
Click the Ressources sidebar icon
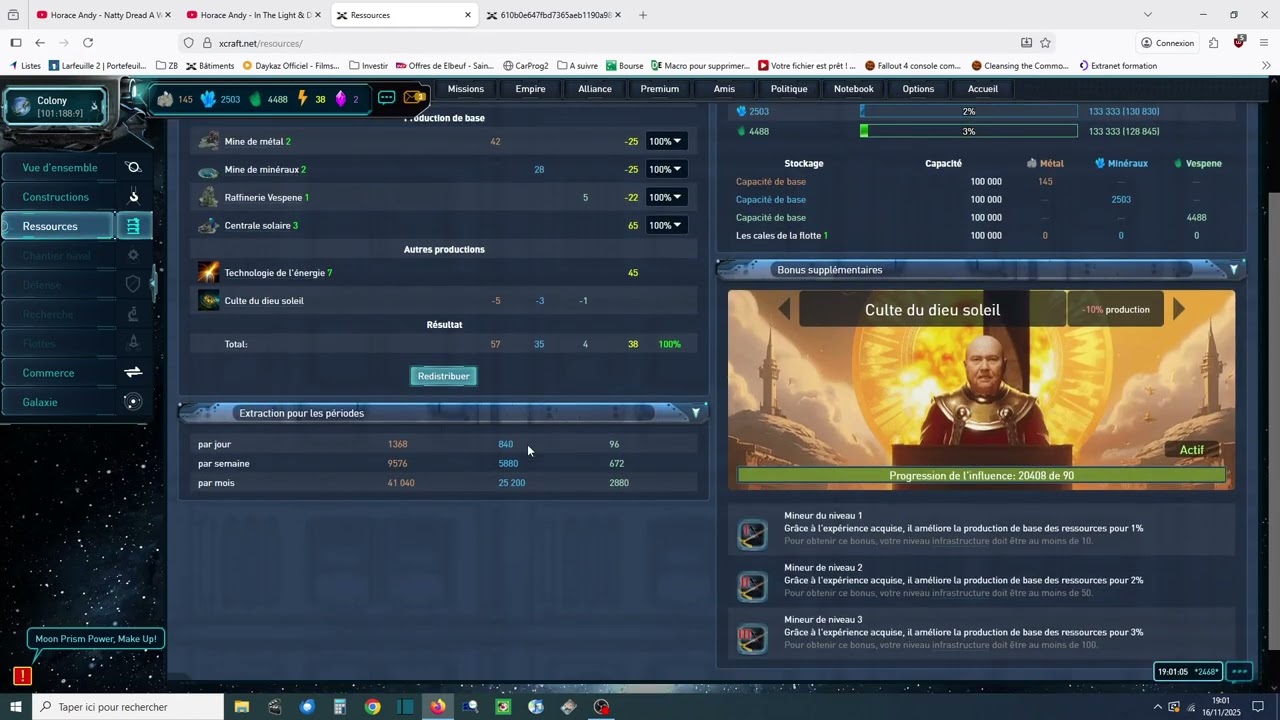pyautogui.click(x=133, y=226)
